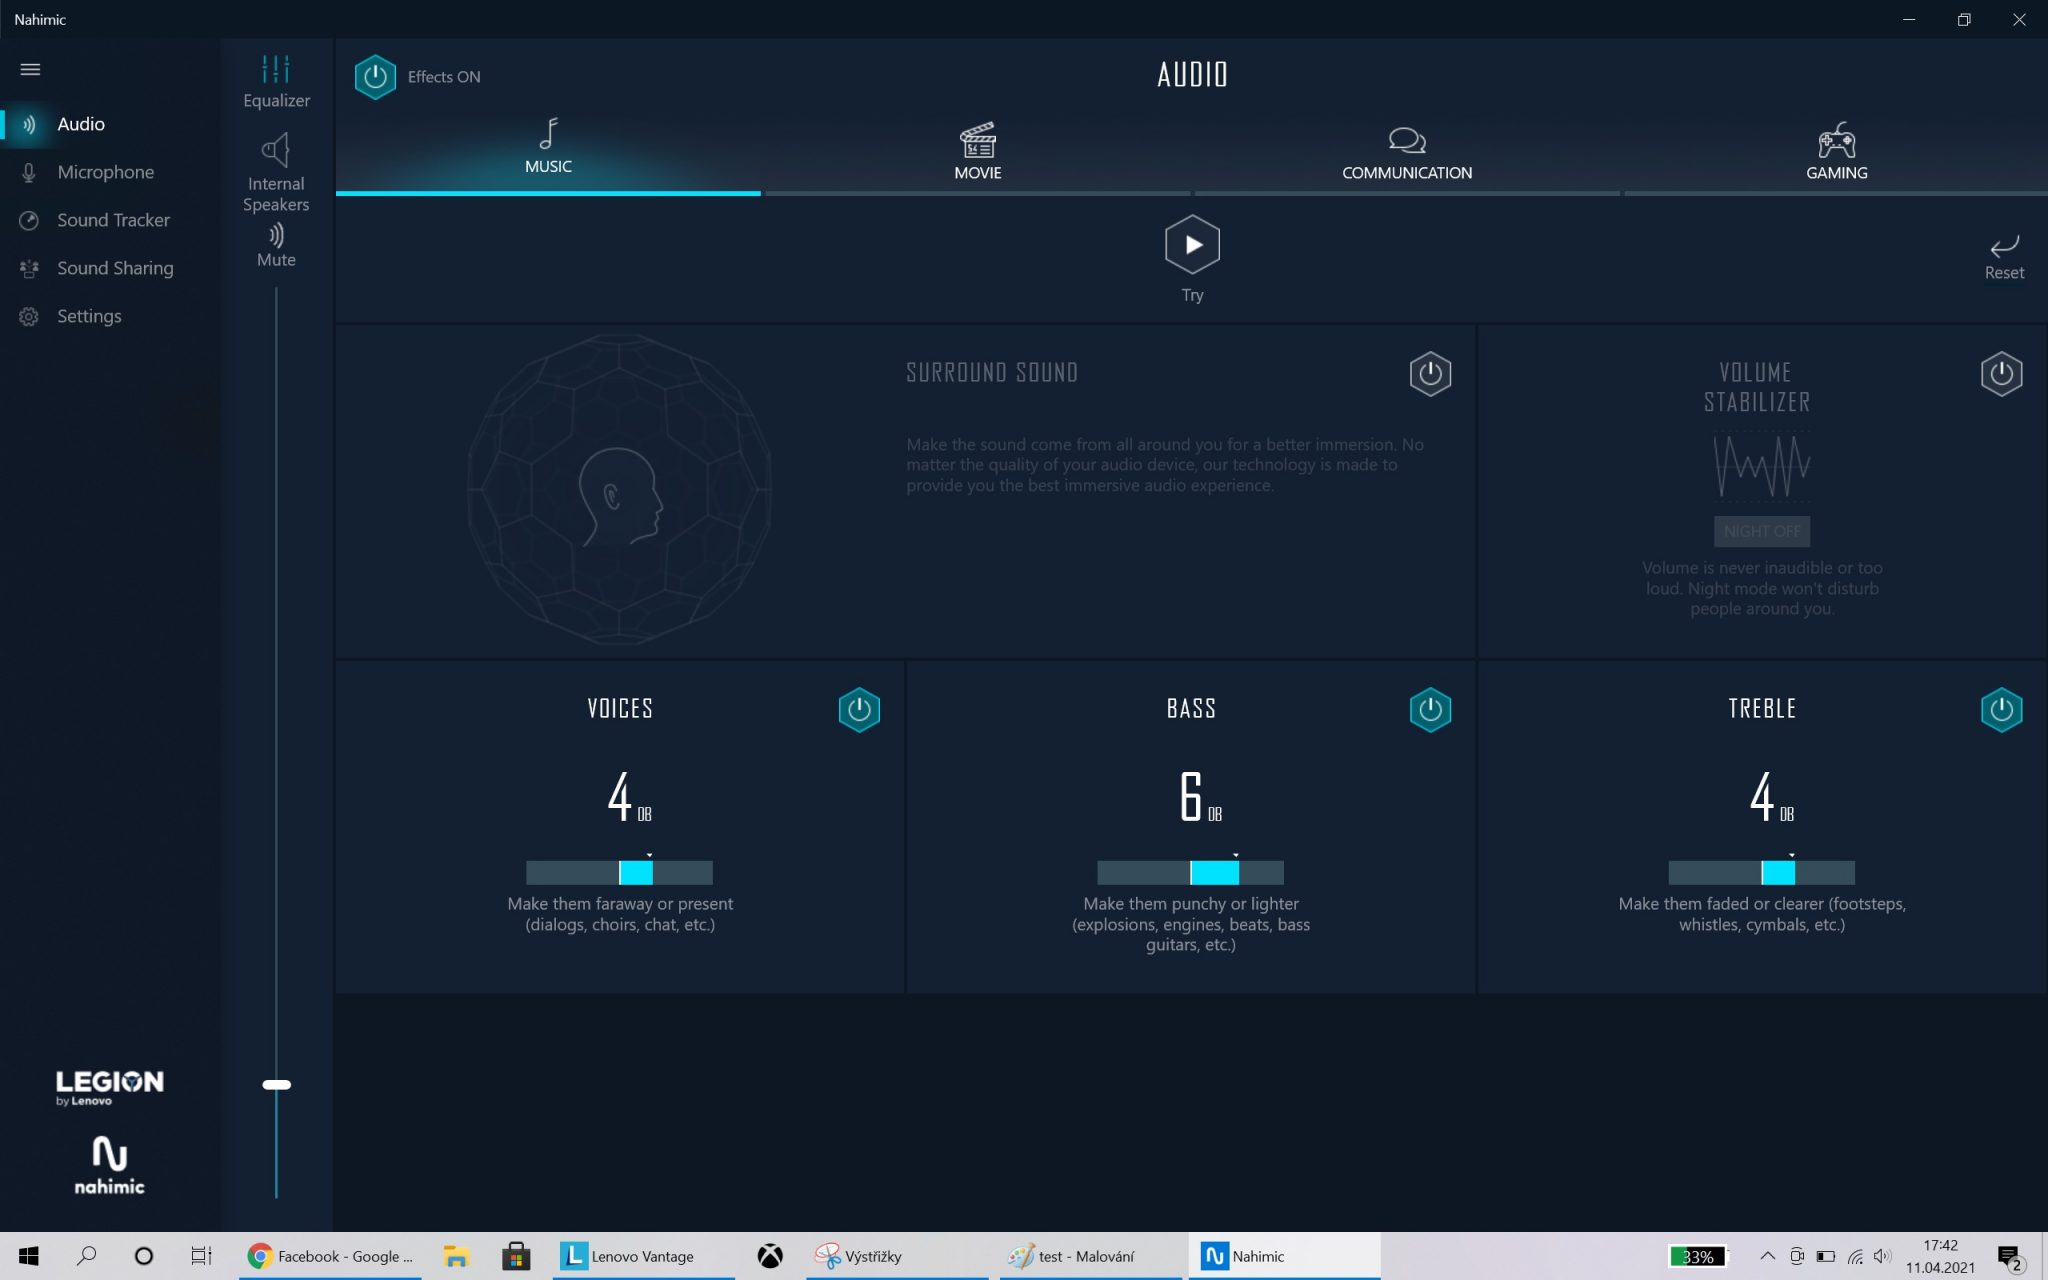Play the Try audio sample
The width and height of the screenshot is (2048, 1280).
point(1192,245)
